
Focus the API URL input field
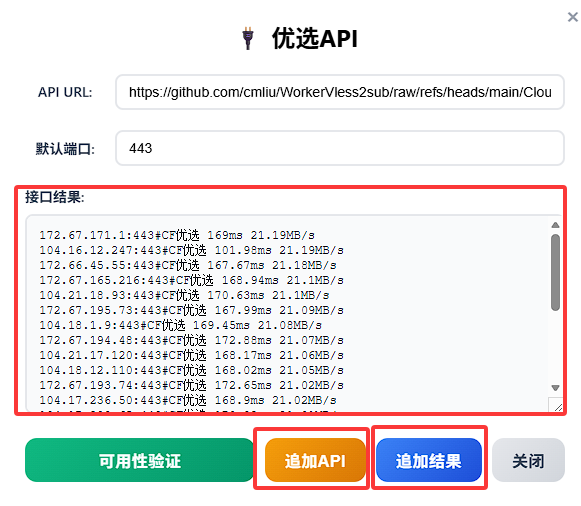[340, 92]
